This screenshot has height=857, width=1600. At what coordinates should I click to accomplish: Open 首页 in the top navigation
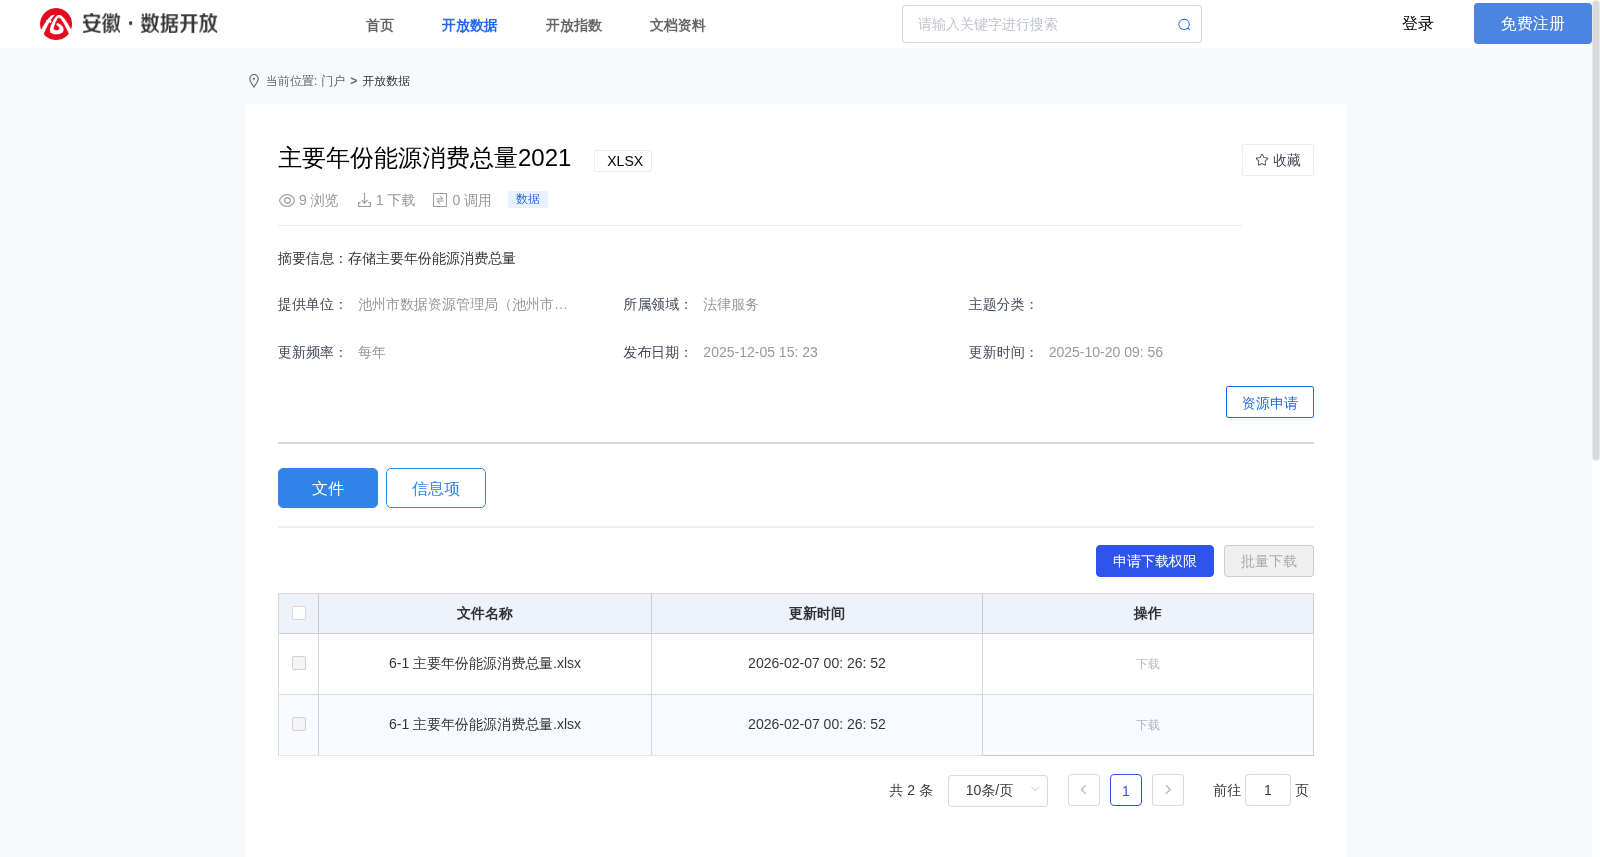pos(380,25)
